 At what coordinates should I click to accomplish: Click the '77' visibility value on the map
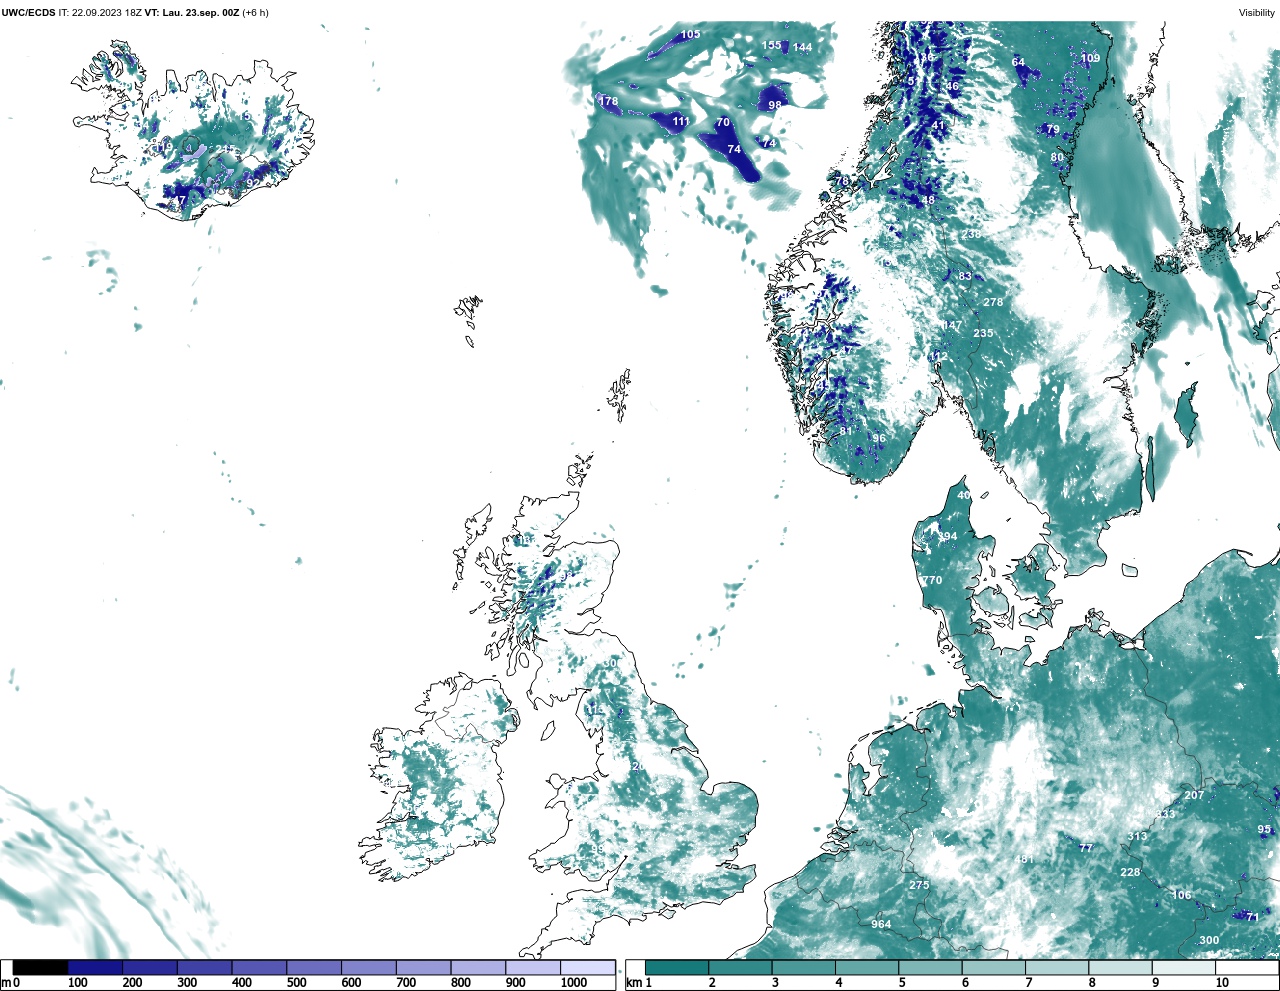click(x=1086, y=847)
